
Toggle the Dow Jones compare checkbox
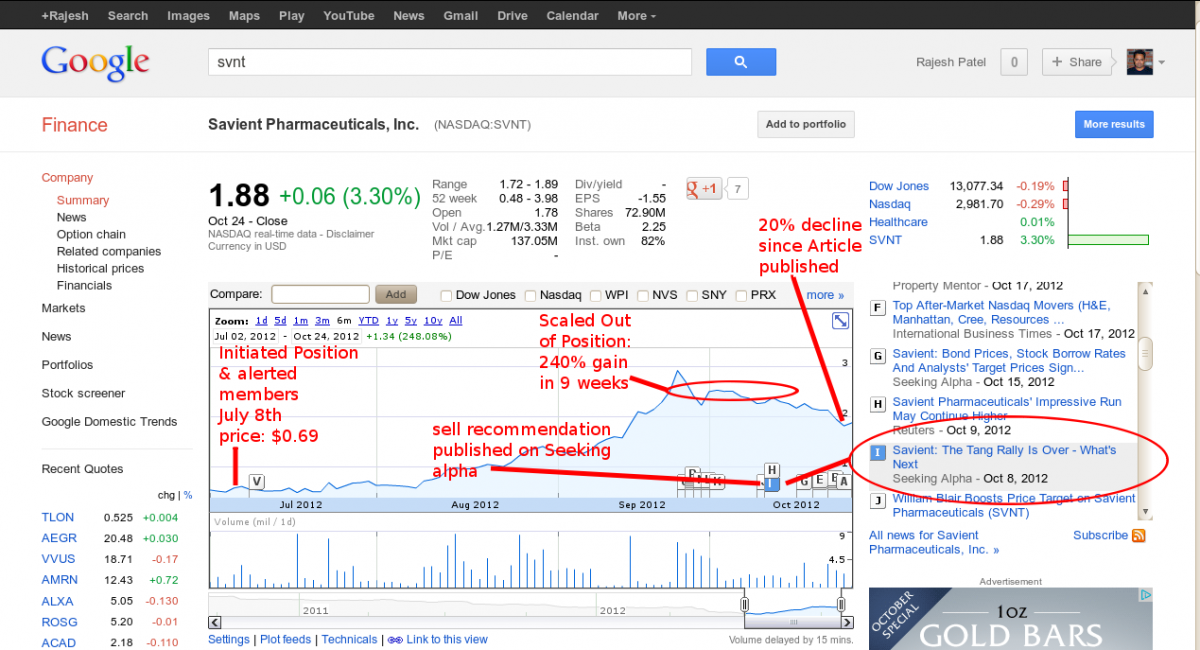click(446, 295)
